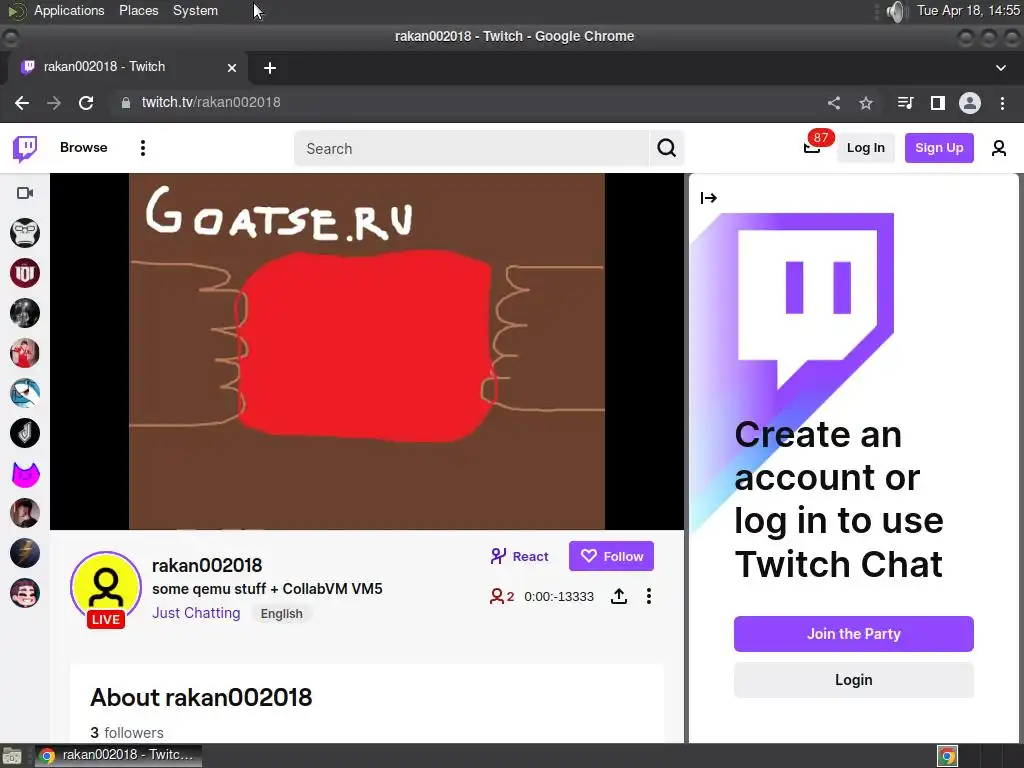Close the rakan002018 - Twitch tab
Image resolution: width=1024 pixels, height=768 pixels.
point(232,68)
